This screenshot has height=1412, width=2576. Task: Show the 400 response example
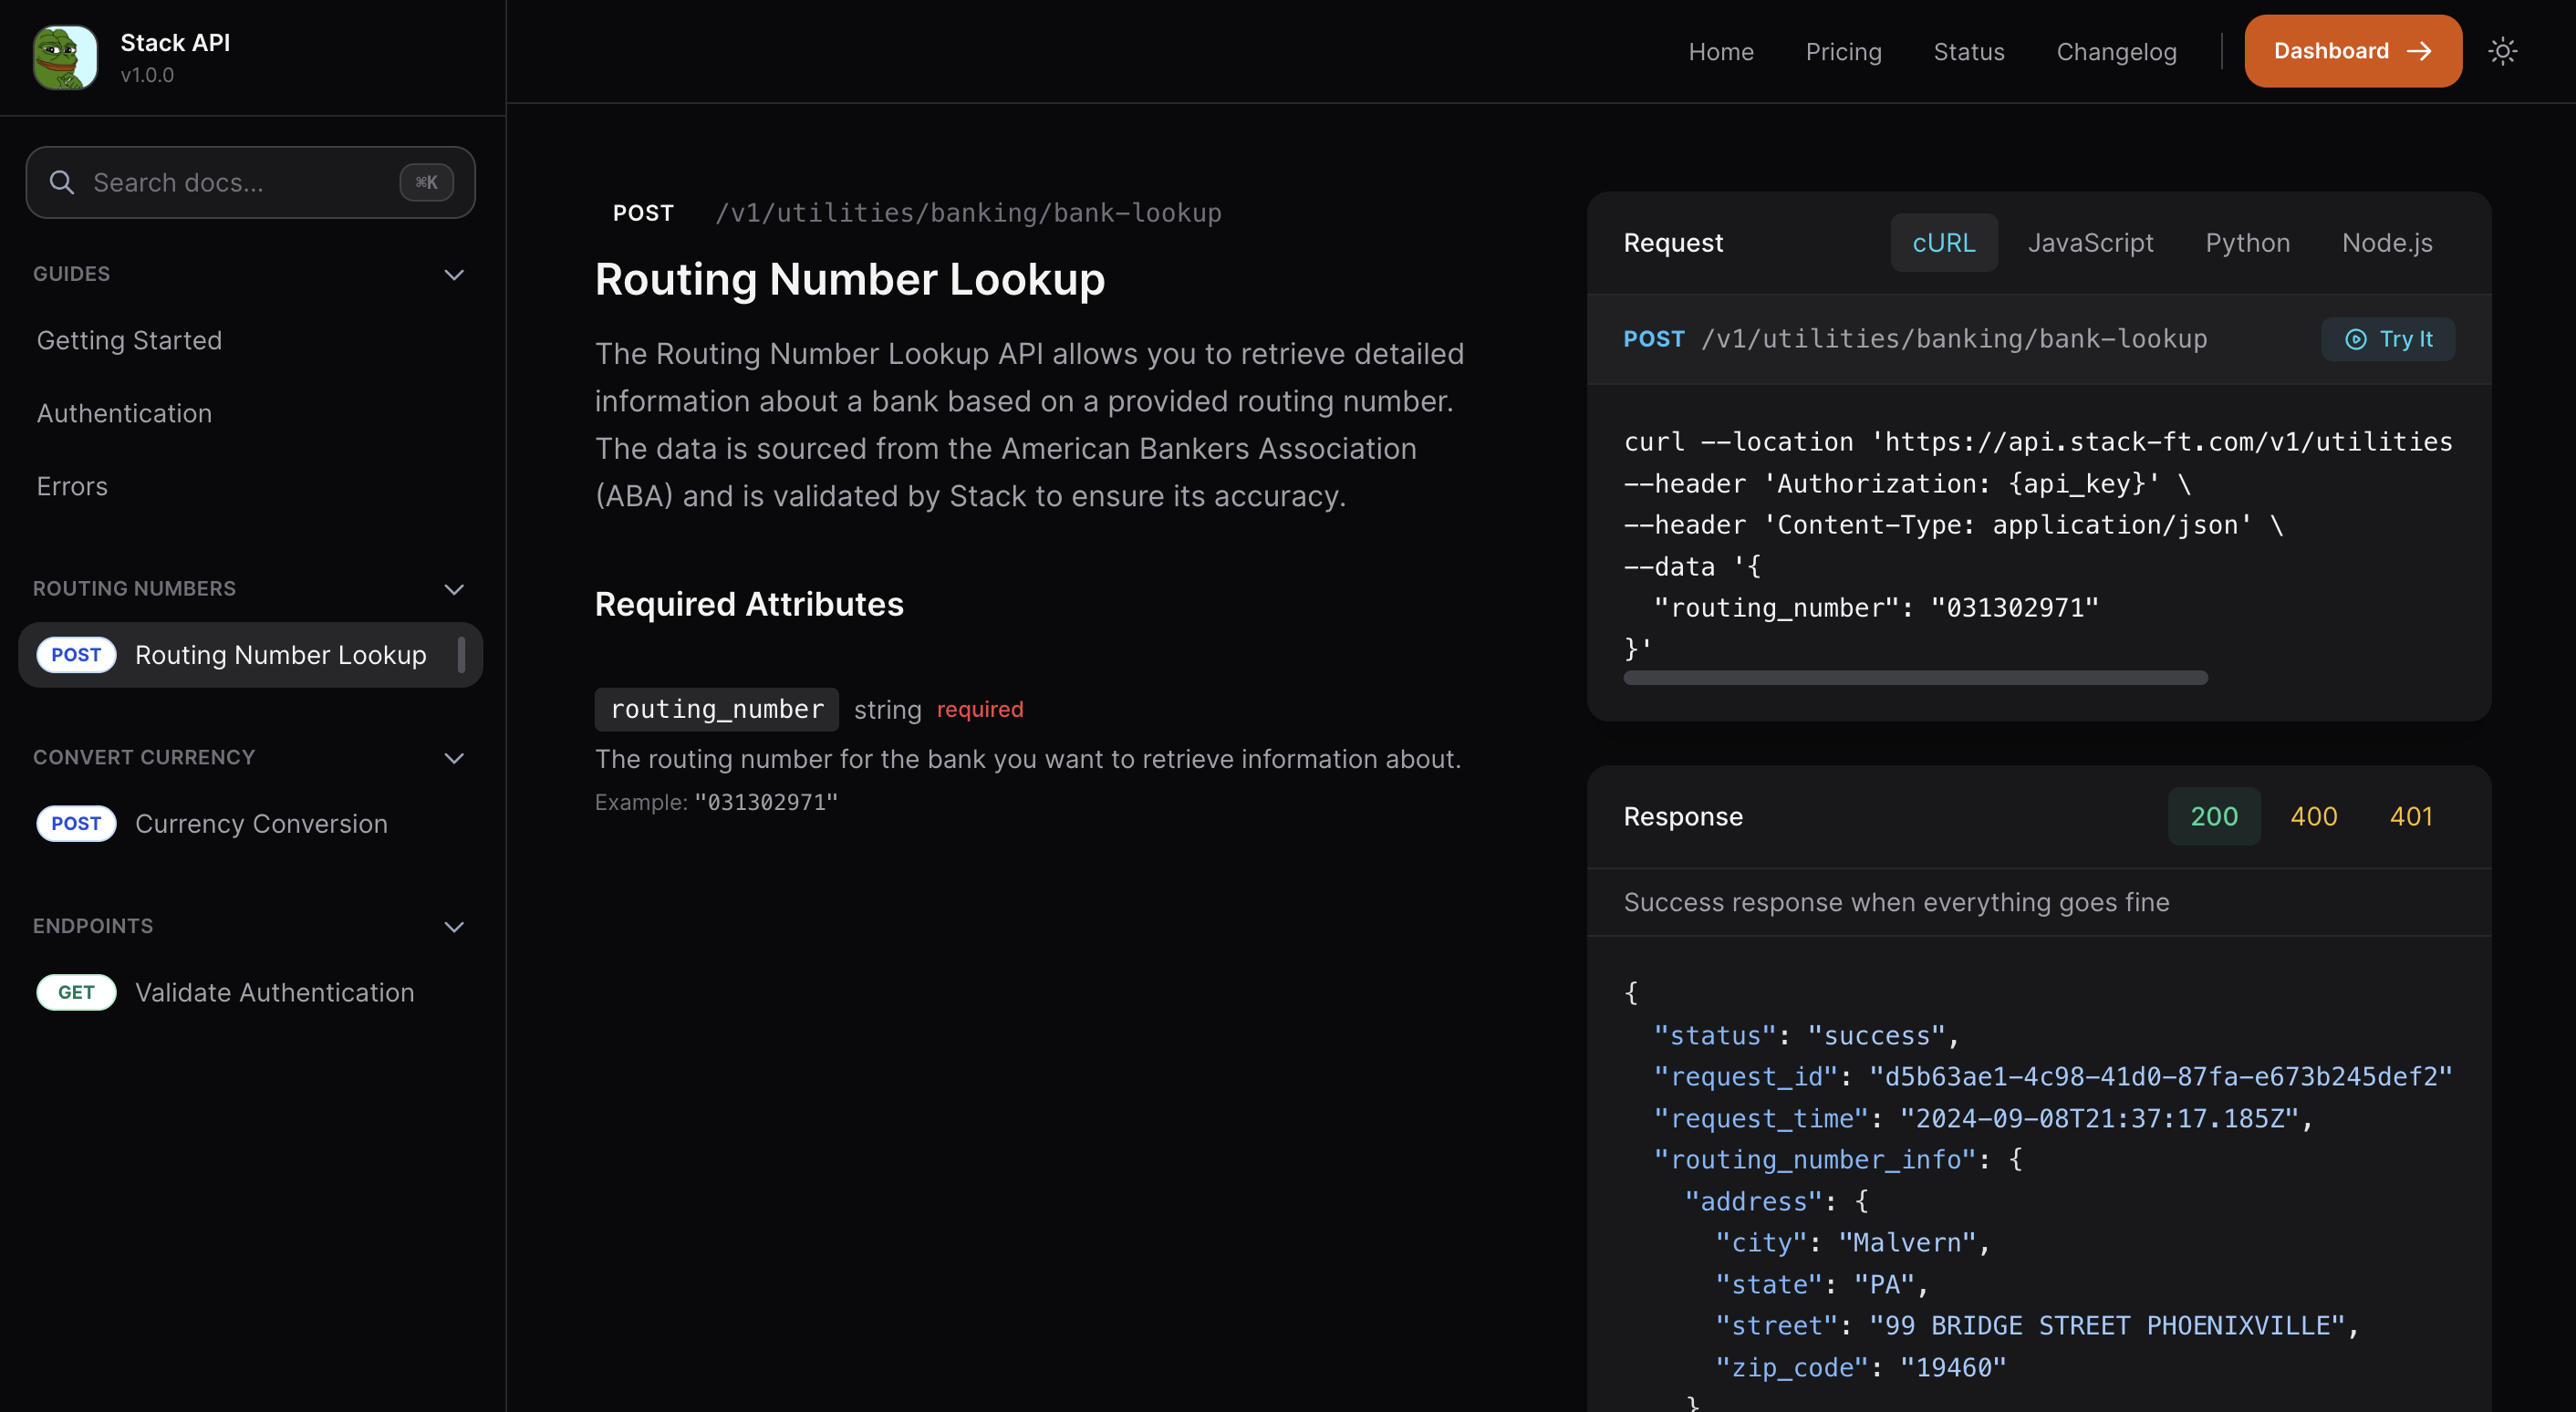point(2313,816)
